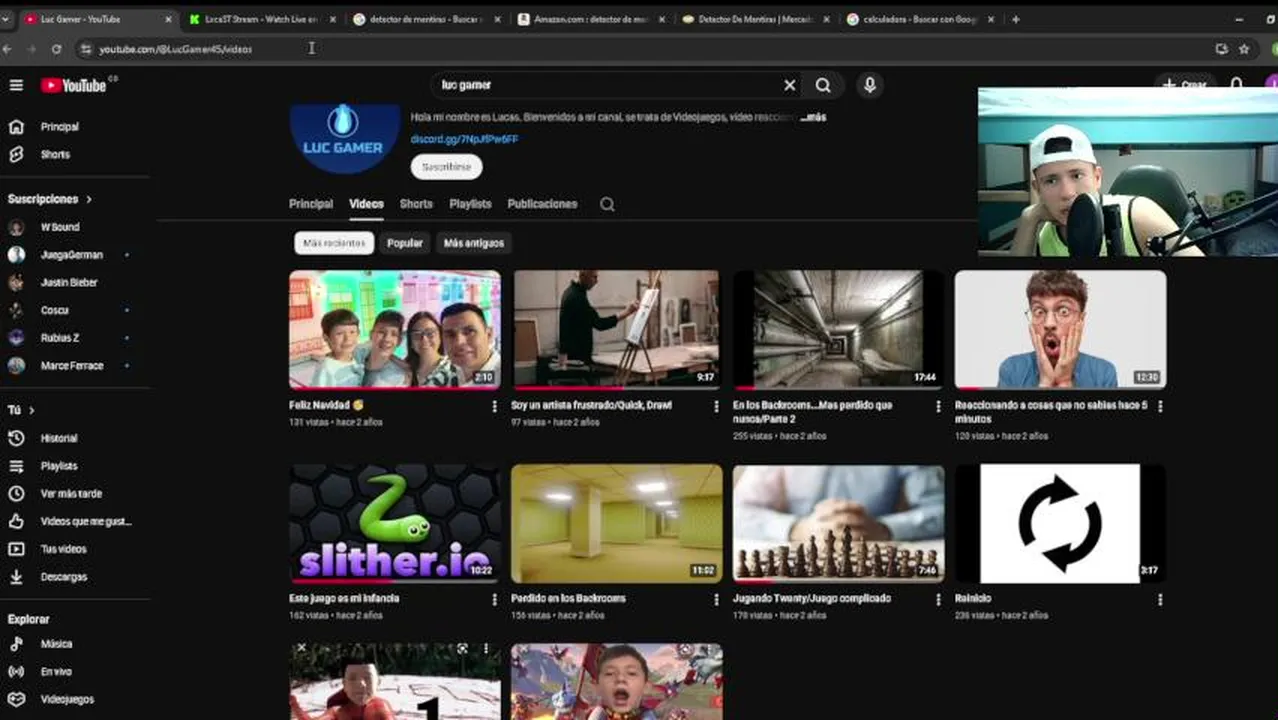Bookmark page with the star icon
This screenshot has width=1278, height=720.
pyautogui.click(x=1244, y=48)
